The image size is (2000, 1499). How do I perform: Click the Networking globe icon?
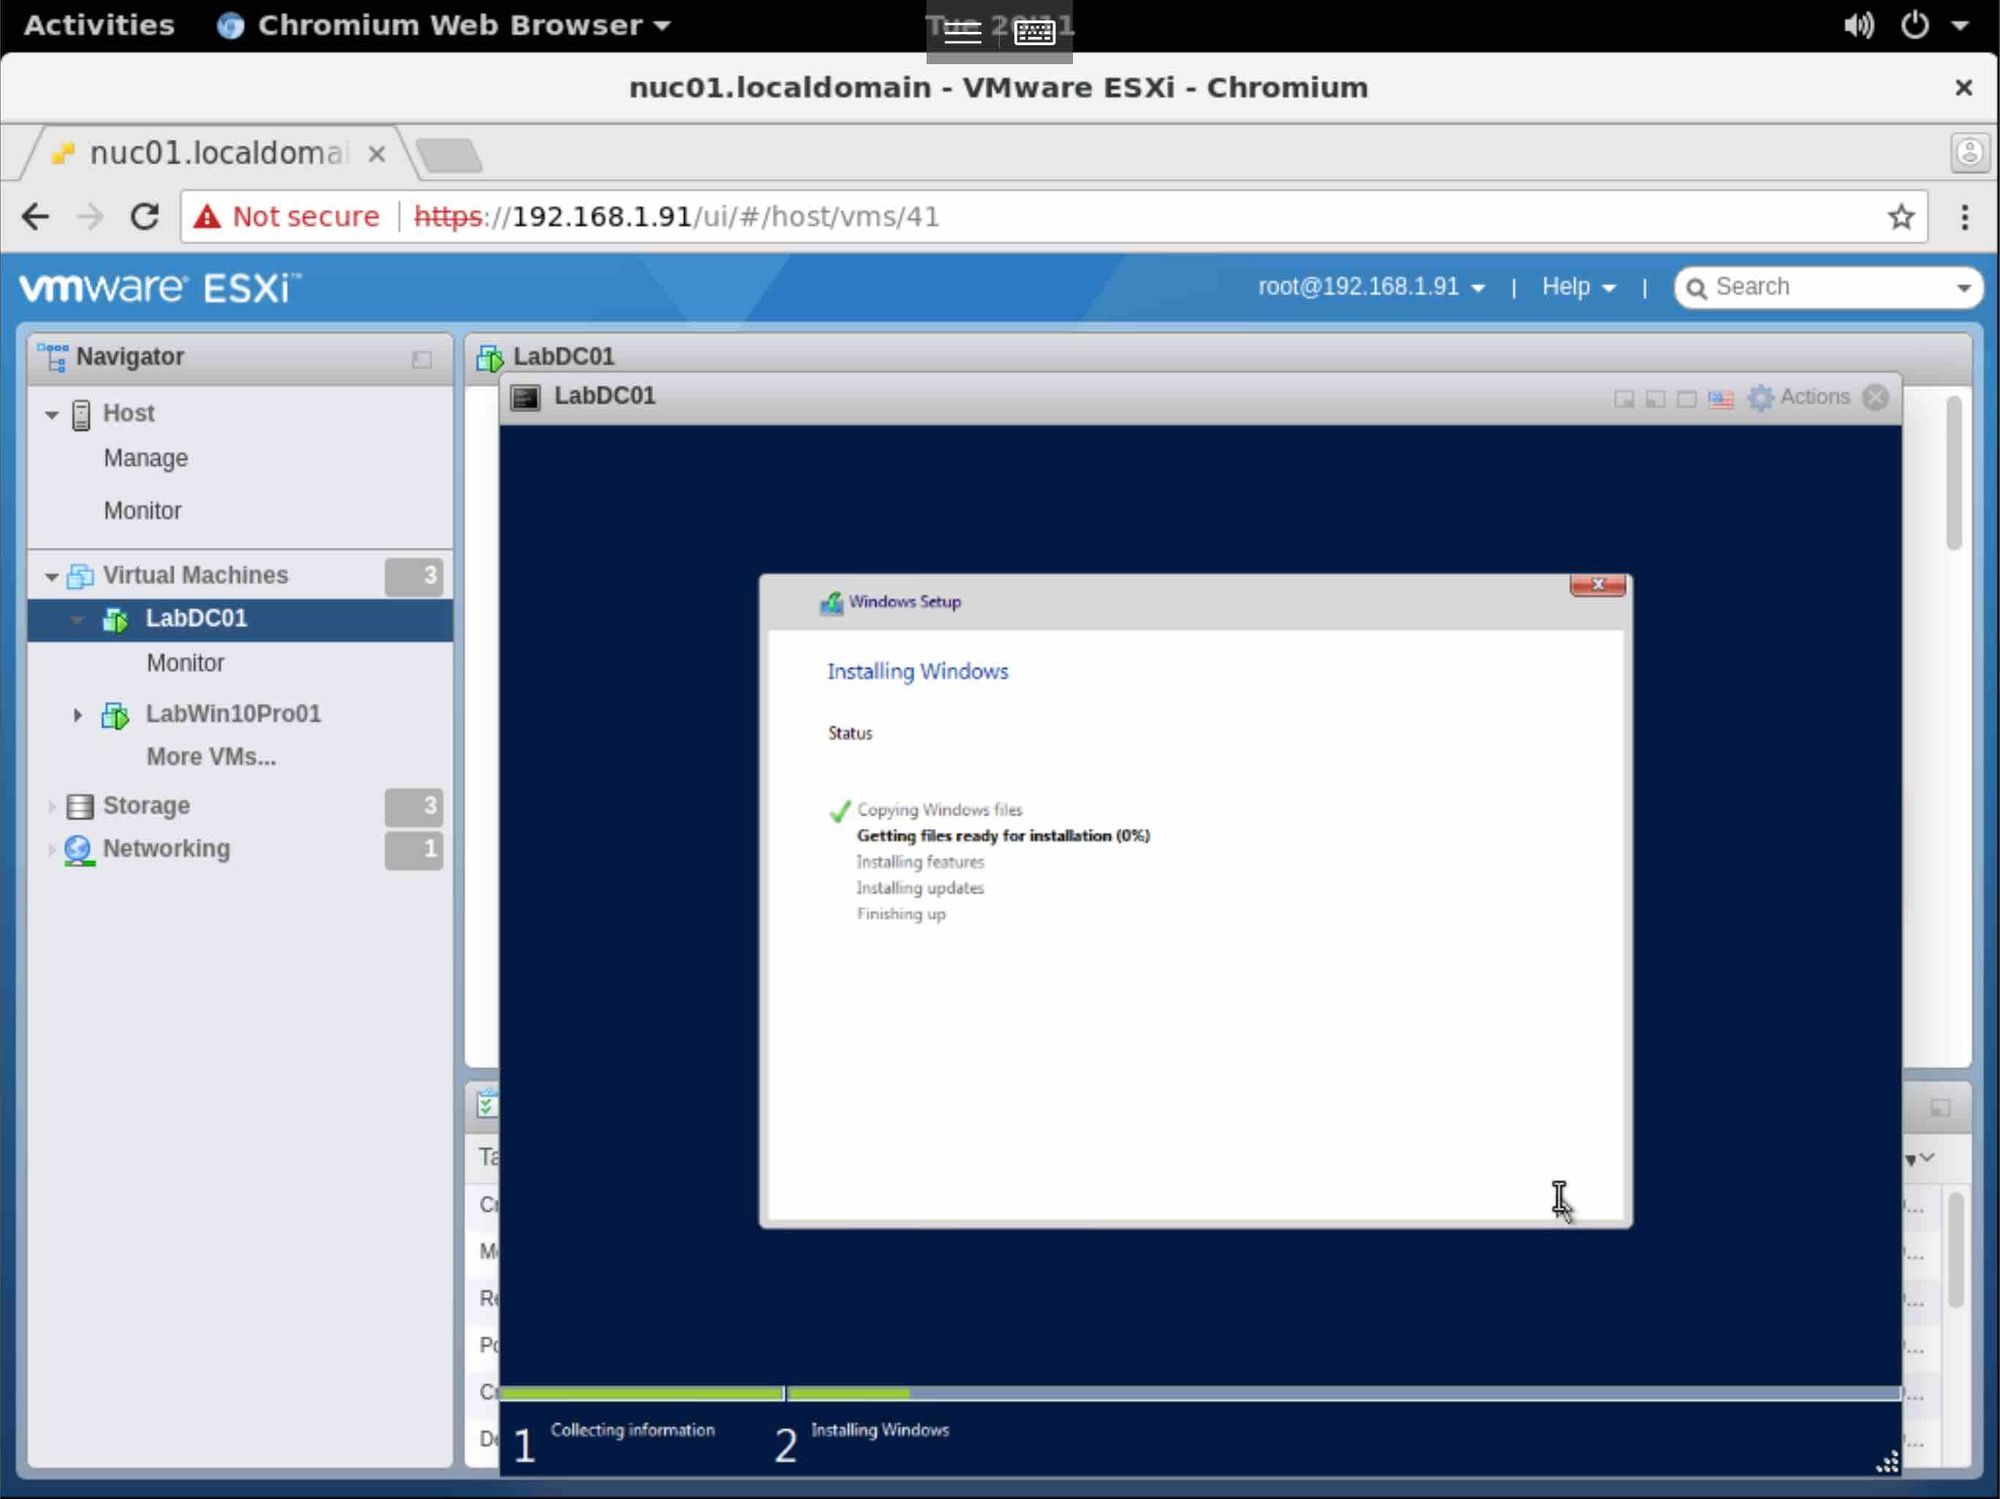click(79, 850)
